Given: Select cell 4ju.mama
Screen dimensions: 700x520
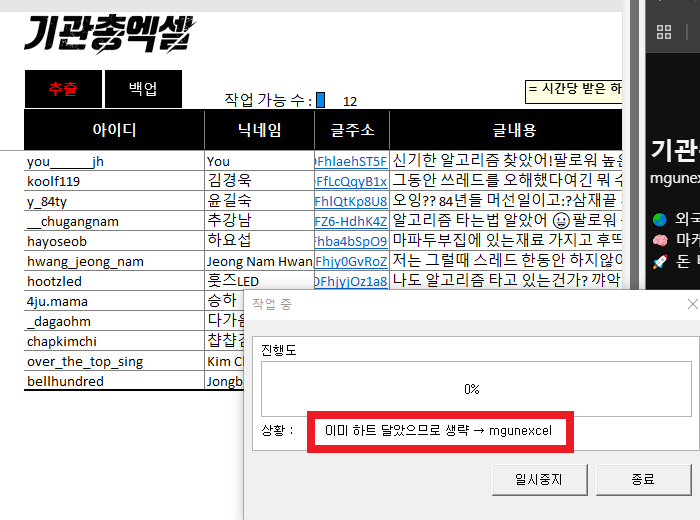Looking at the screenshot, I should (114, 301).
